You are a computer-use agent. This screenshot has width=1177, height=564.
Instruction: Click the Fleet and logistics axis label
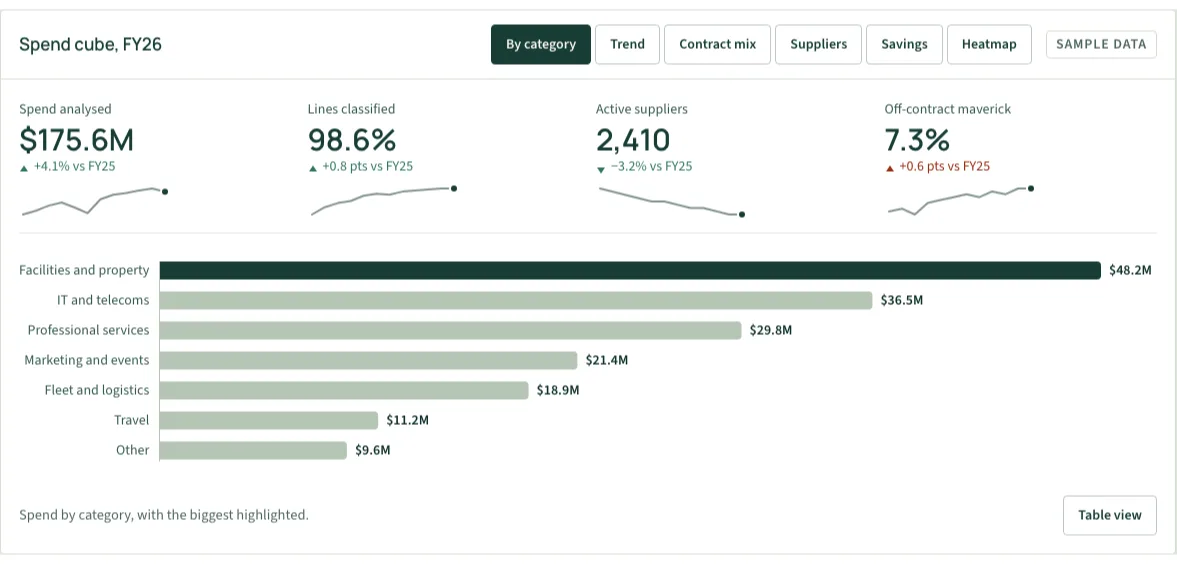97,391
